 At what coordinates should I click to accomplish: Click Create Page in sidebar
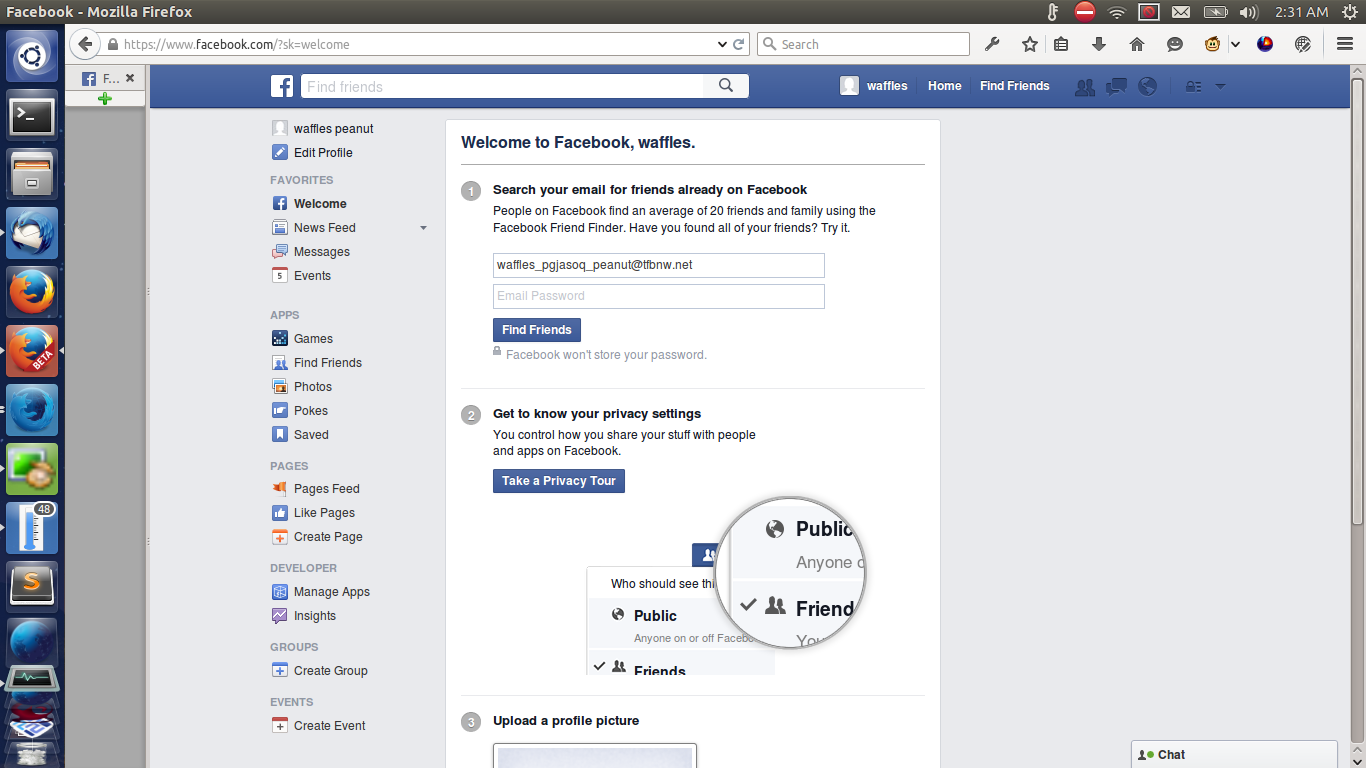point(328,537)
